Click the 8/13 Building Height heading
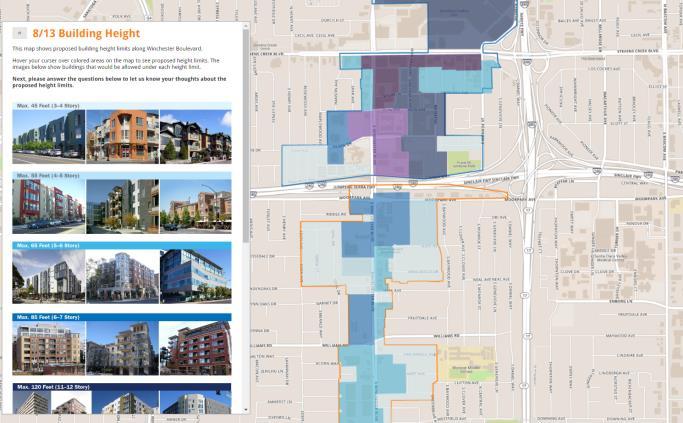Viewport: 683px width, 423px height. [x=86, y=33]
